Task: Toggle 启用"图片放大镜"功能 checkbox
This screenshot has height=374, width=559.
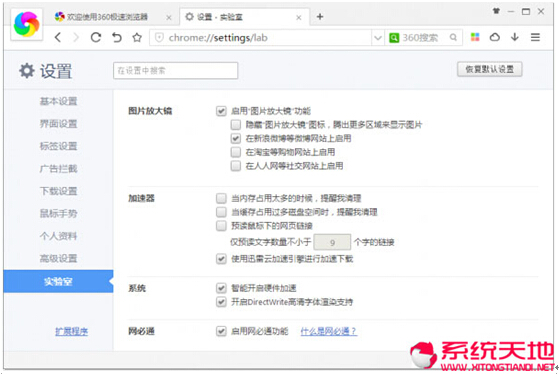Action: [221, 111]
